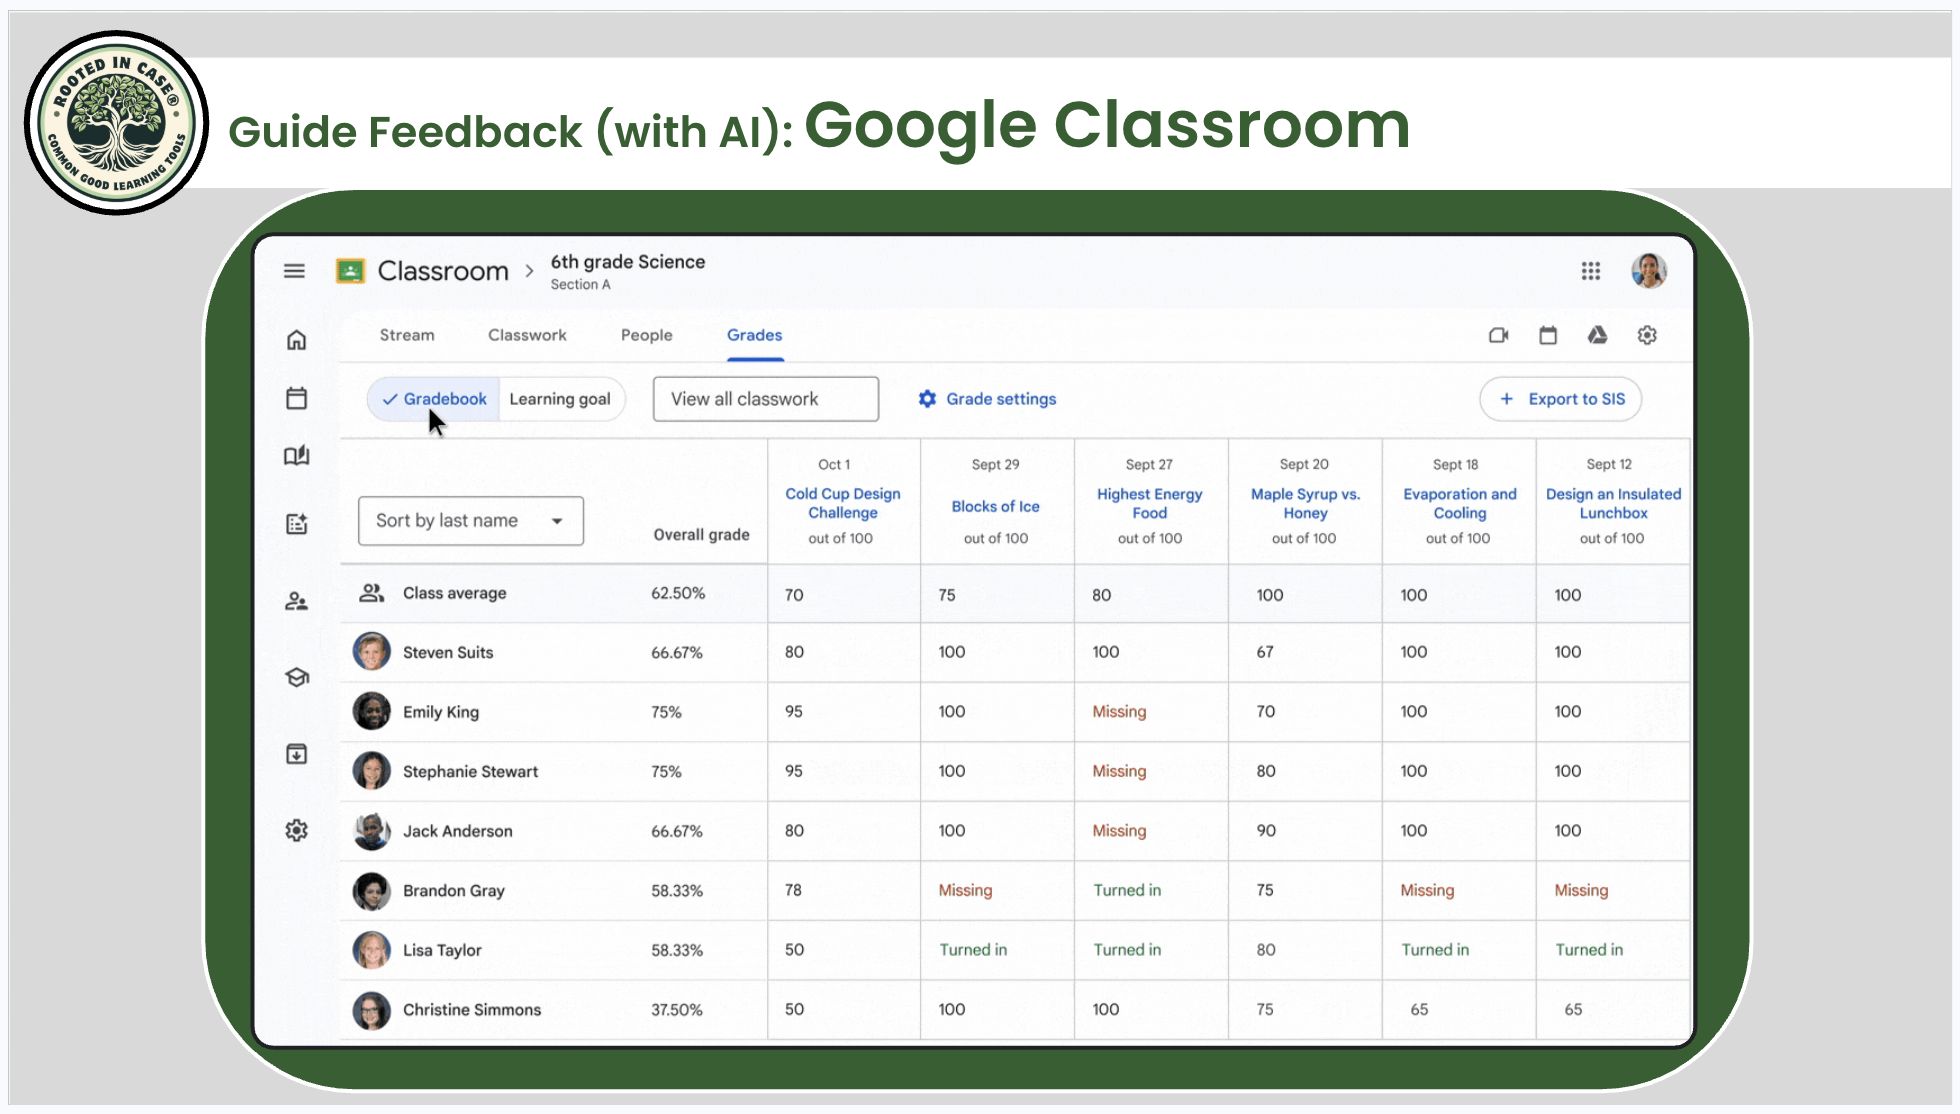1960x1114 pixels.
Task: Select the Christine Simmons student name
Action: click(x=472, y=1010)
